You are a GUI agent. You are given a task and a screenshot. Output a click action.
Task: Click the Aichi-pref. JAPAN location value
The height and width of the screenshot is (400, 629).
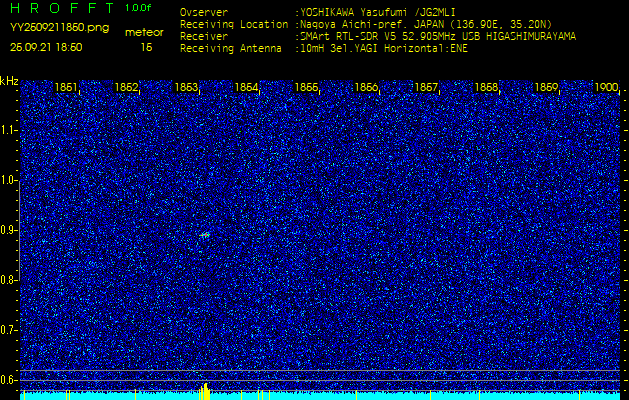click(x=426, y=24)
